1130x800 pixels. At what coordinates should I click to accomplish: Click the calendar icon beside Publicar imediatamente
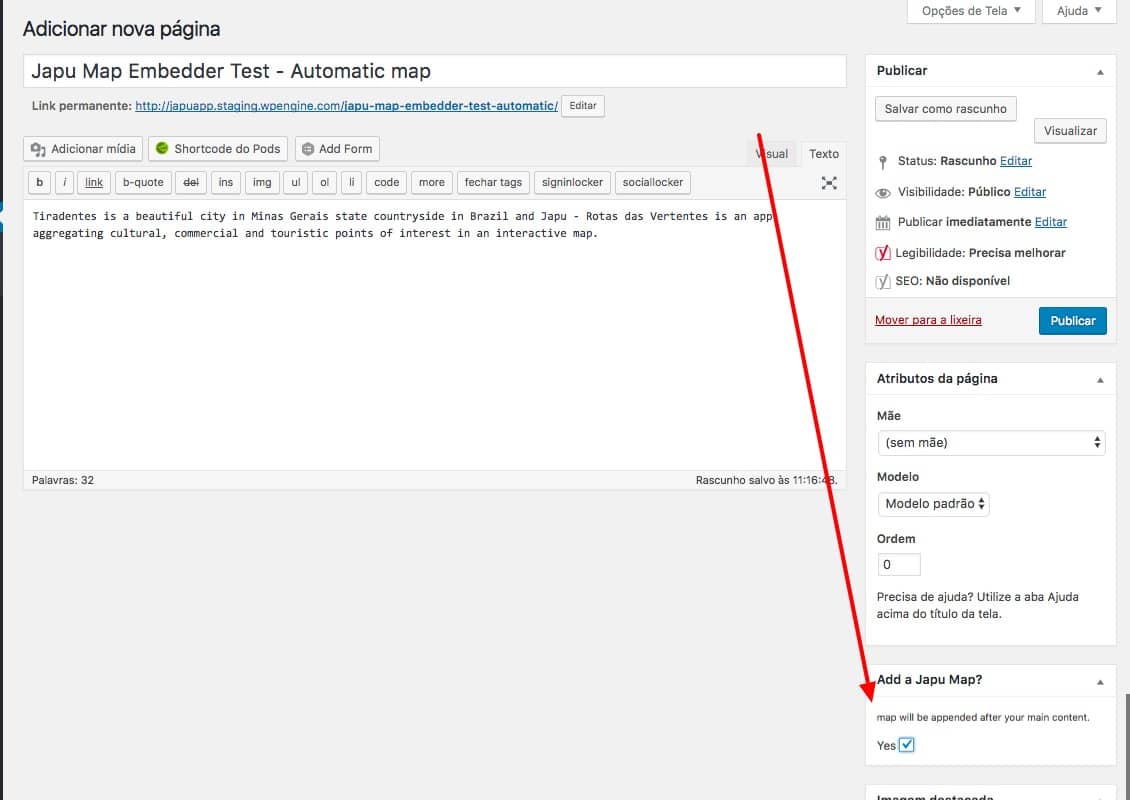[x=883, y=223]
